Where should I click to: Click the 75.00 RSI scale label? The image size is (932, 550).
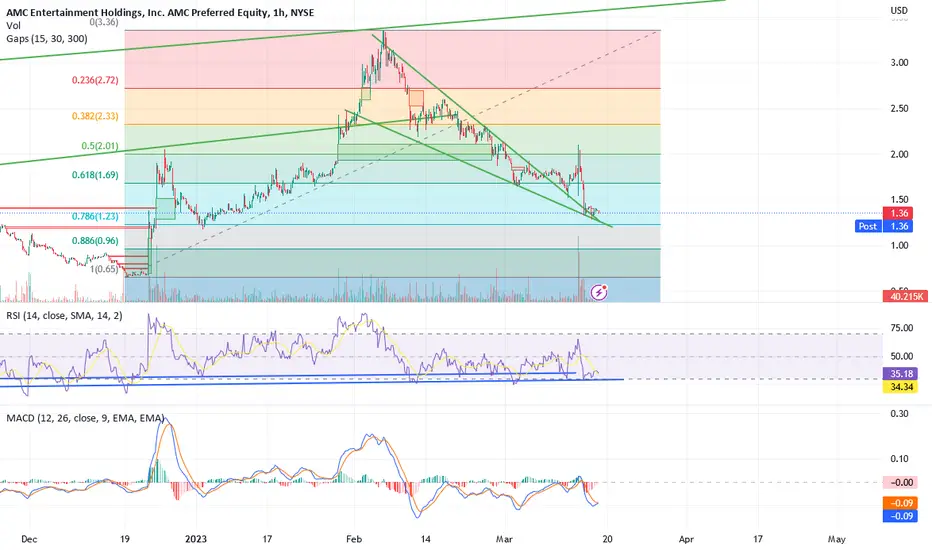tap(902, 328)
